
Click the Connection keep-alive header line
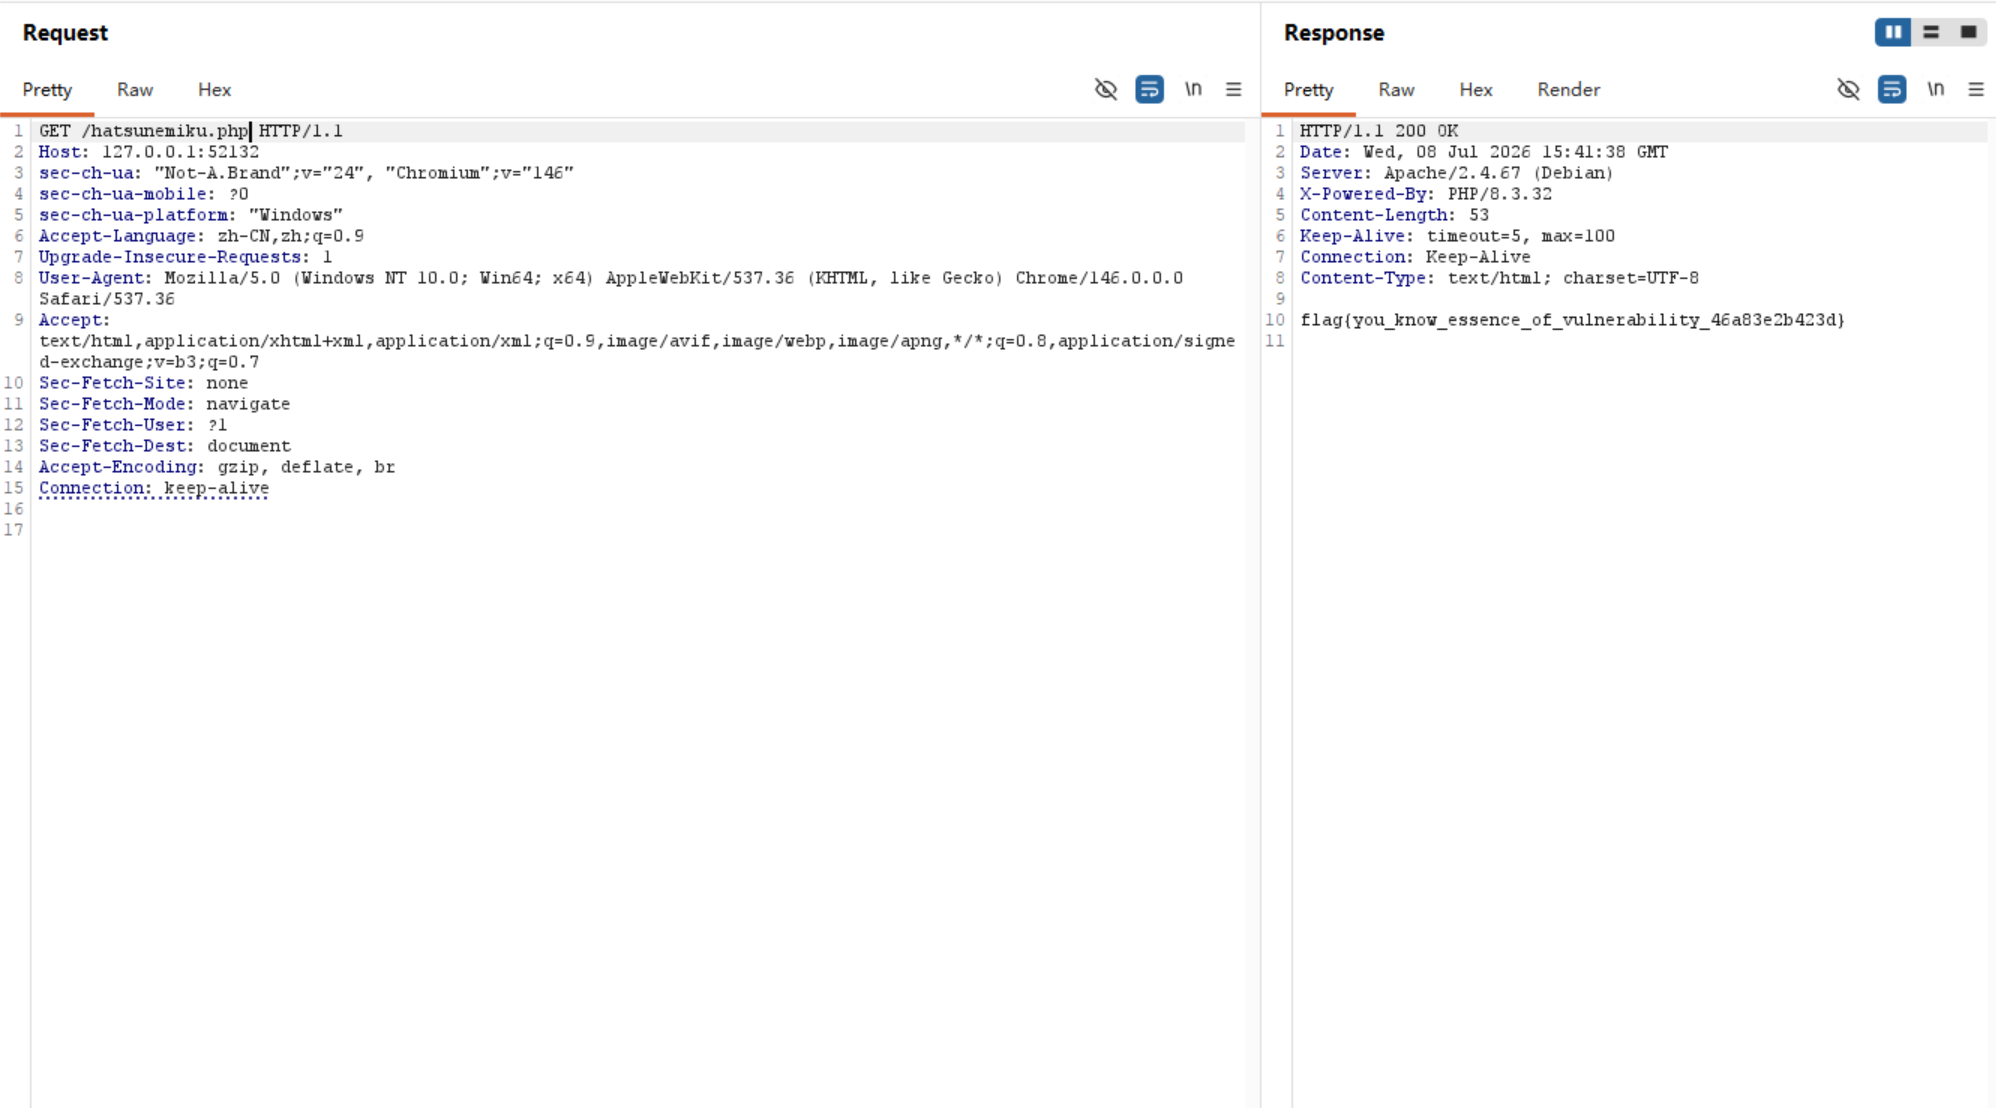154,488
